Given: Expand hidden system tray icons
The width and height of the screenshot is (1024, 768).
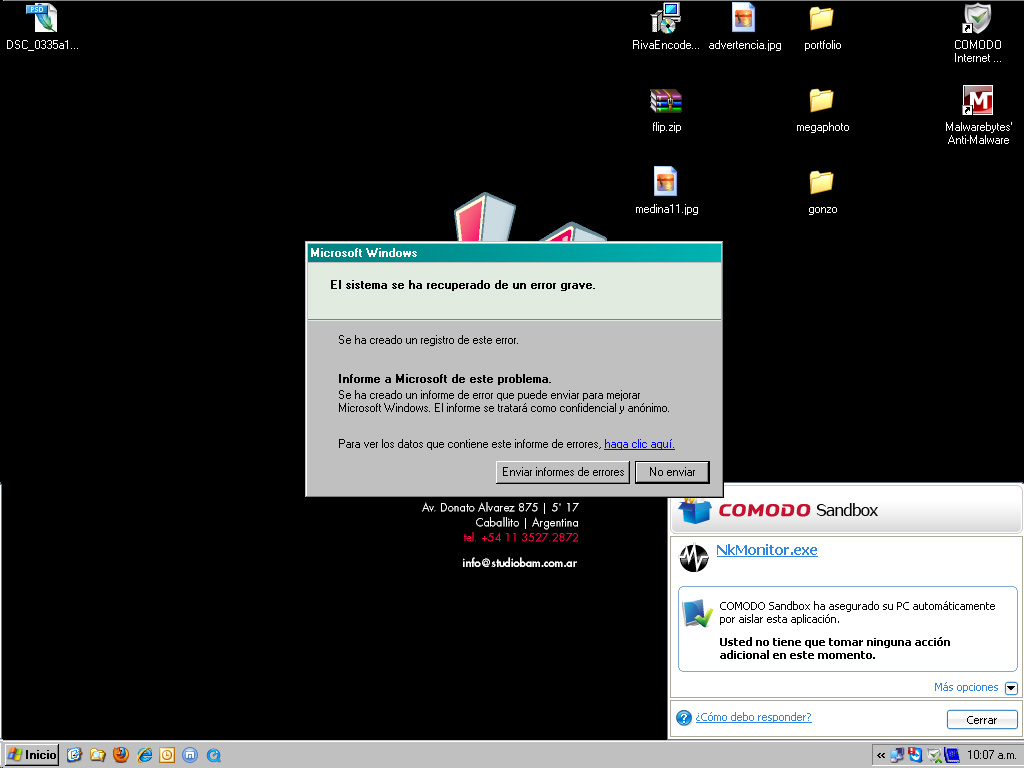Looking at the screenshot, I should 881,756.
